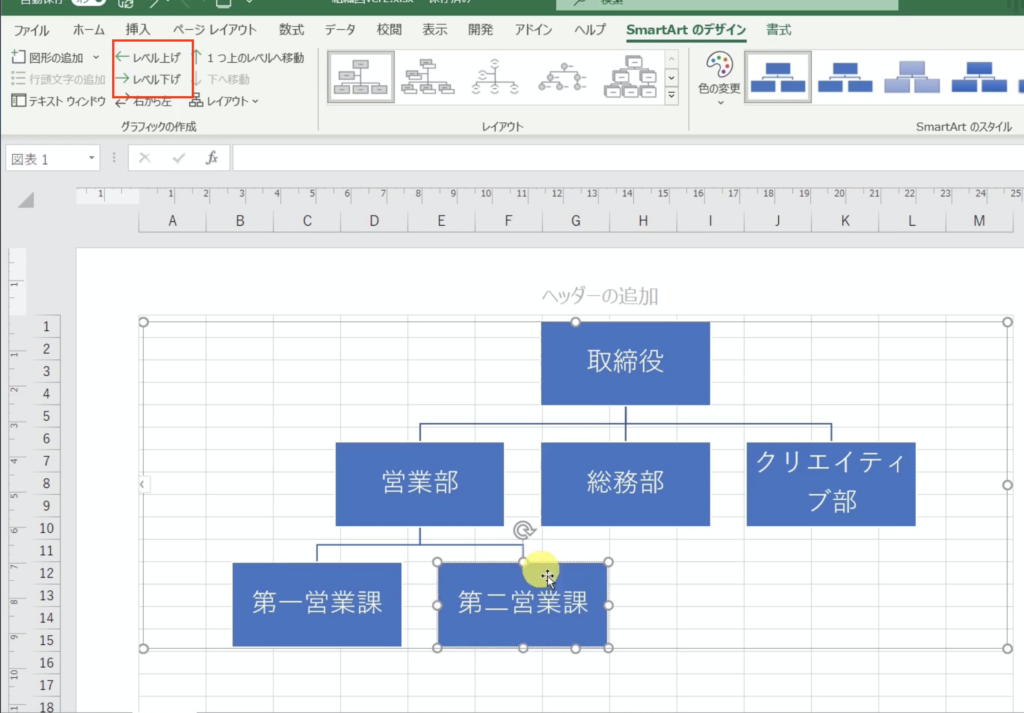This screenshot has width=1024, height=713.
Task: Select the 営業部 shape
Action: tap(419, 484)
